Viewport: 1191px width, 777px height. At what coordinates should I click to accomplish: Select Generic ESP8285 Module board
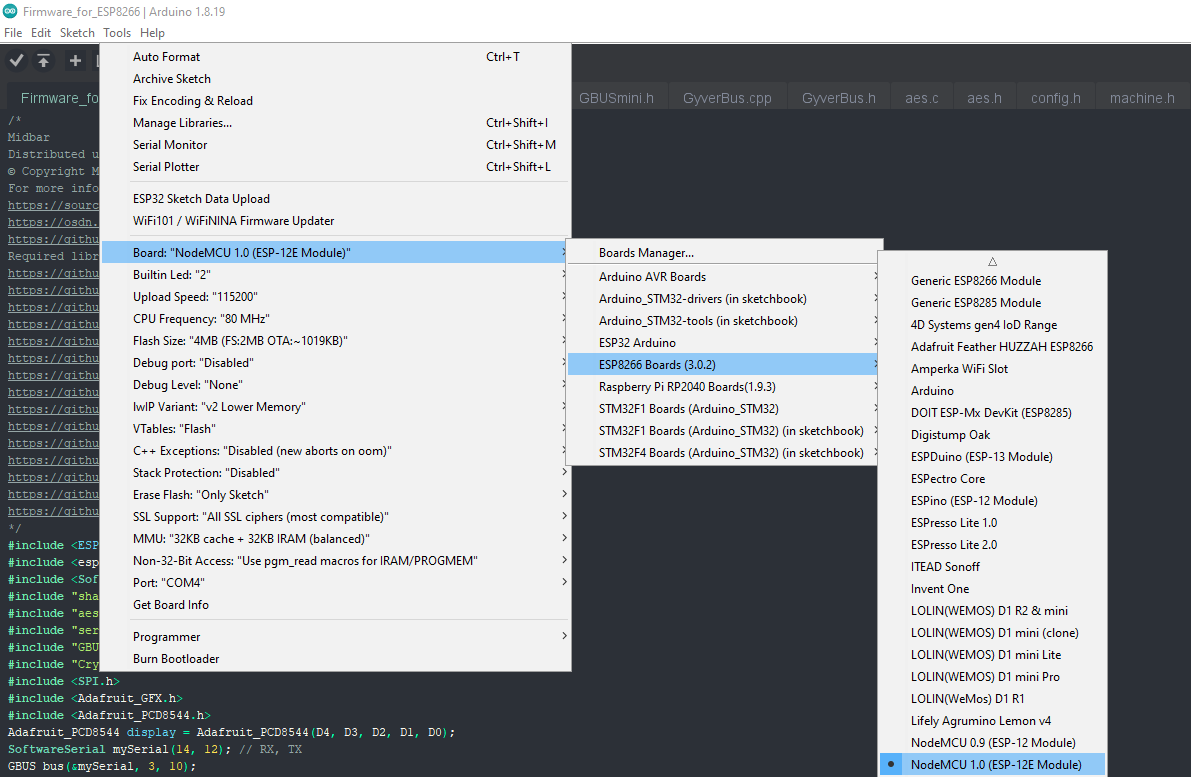[992, 302]
